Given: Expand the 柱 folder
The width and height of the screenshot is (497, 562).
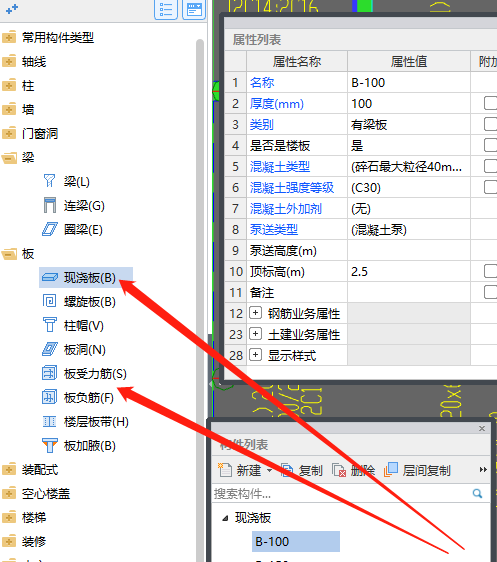Looking at the screenshot, I should tap(9, 85).
